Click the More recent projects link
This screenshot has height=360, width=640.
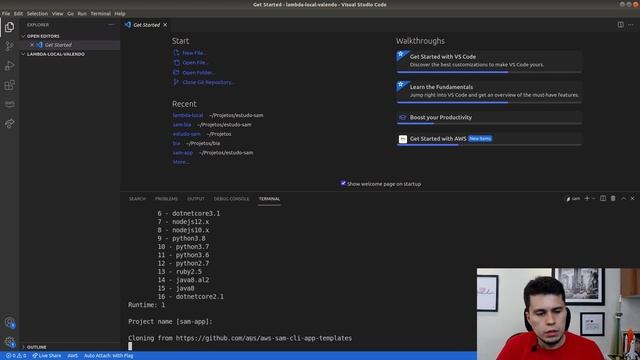coord(180,162)
